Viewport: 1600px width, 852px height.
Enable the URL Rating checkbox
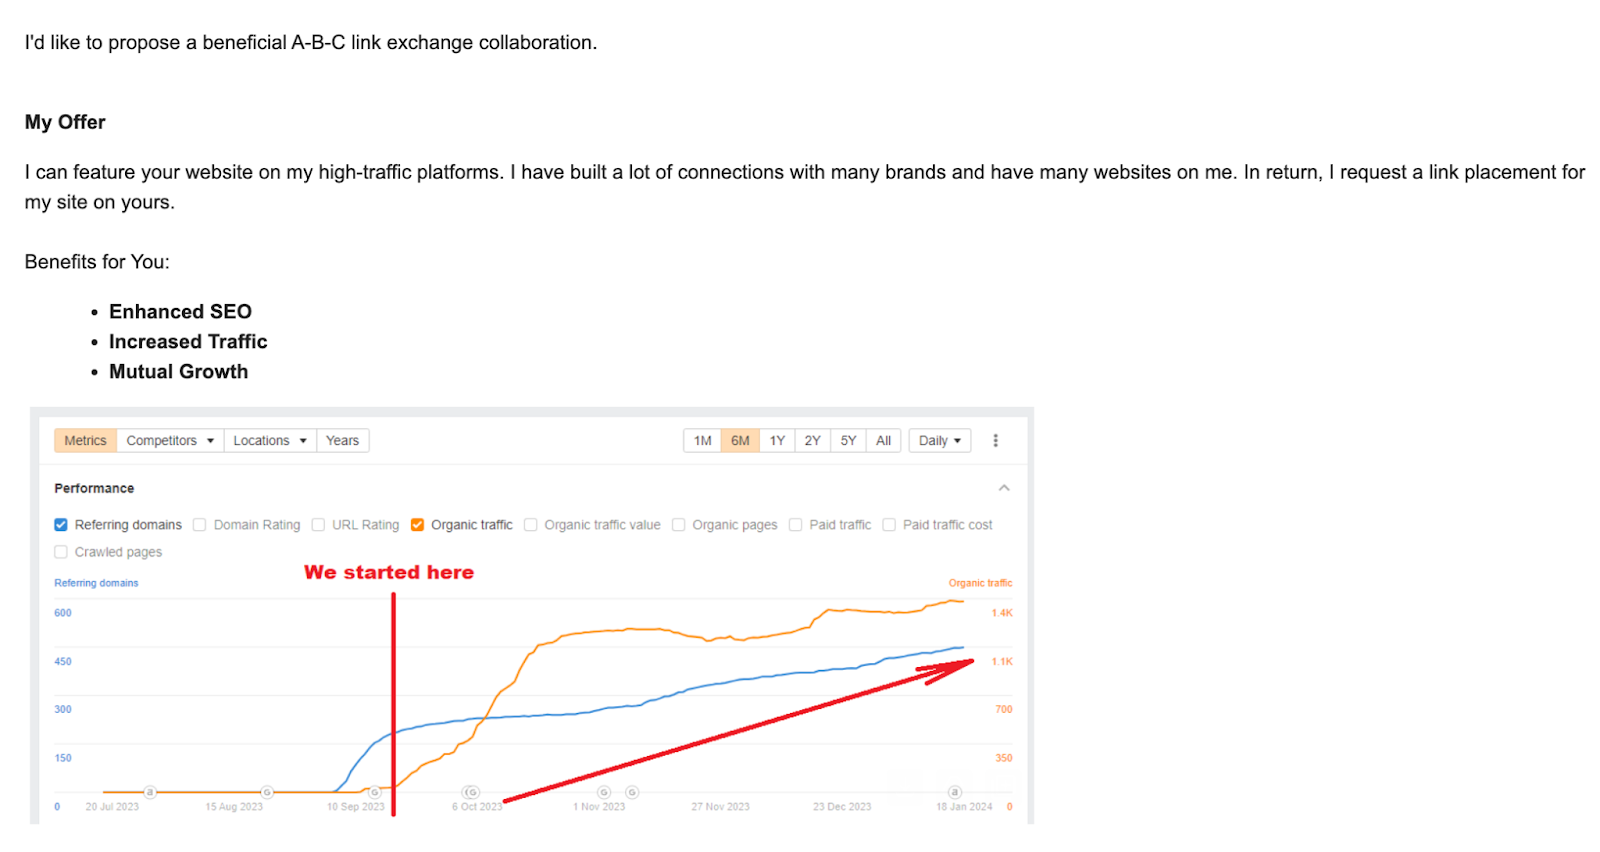(x=318, y=525)
